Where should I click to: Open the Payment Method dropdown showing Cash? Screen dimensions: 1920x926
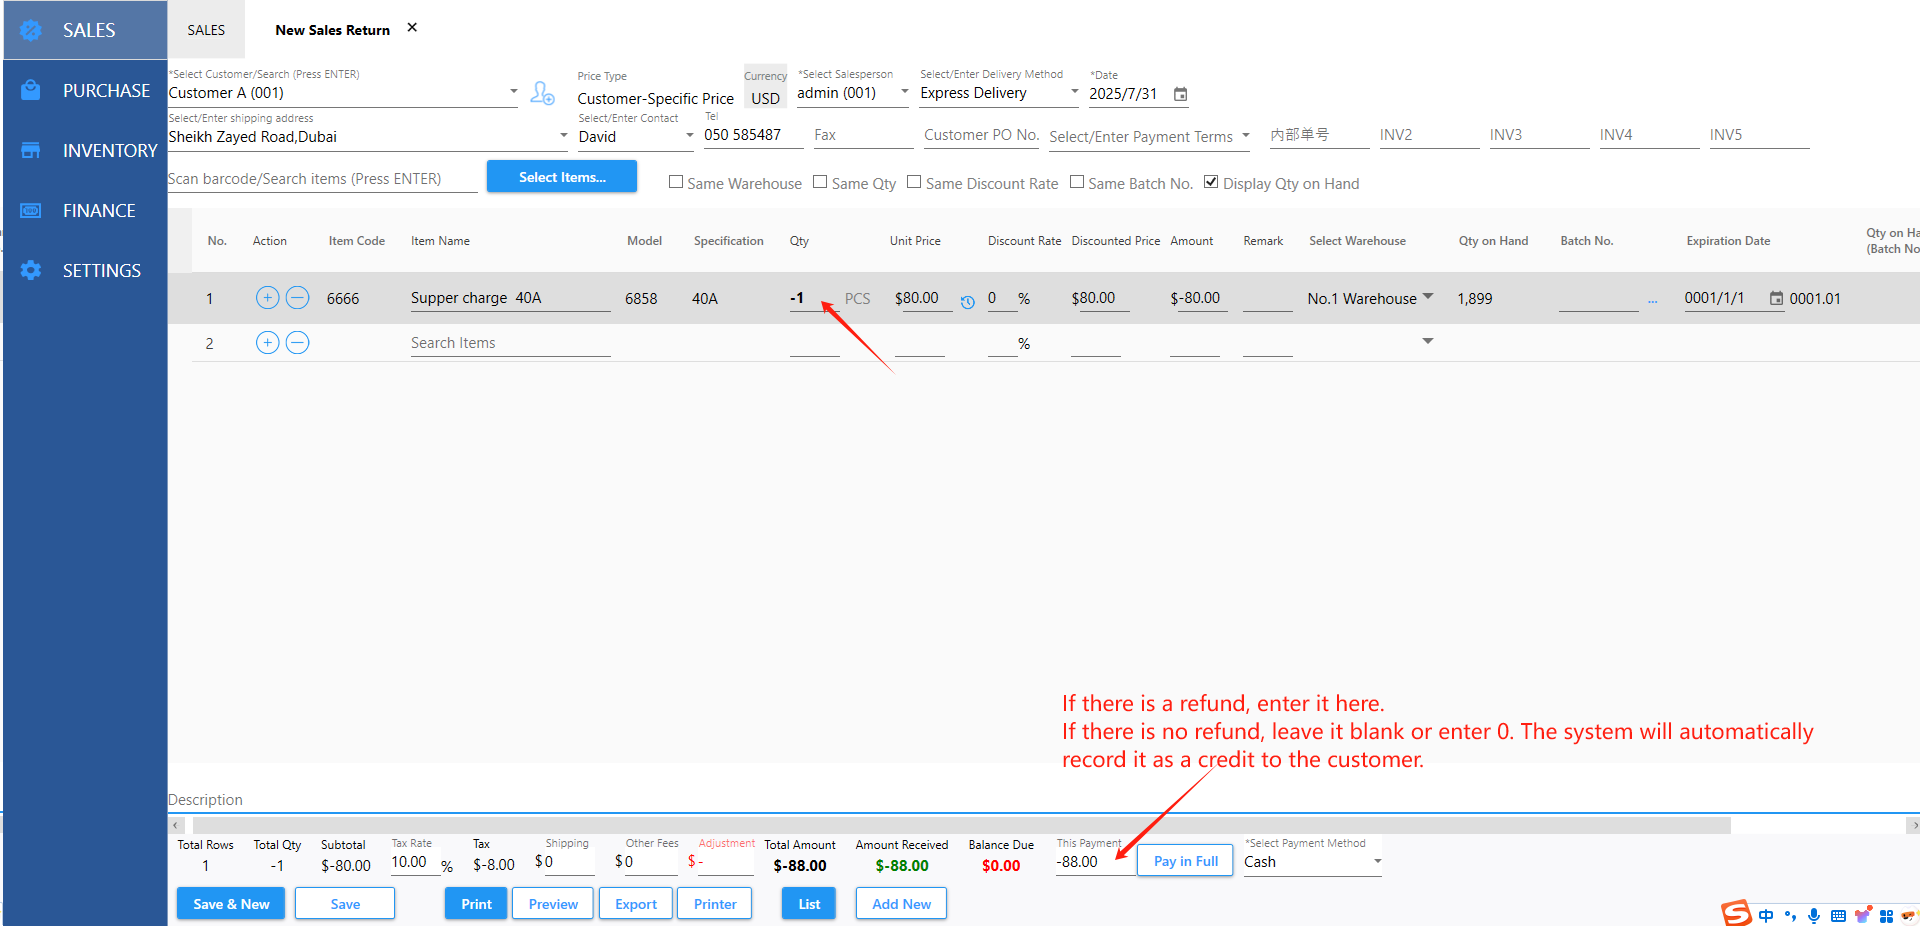1377,861
